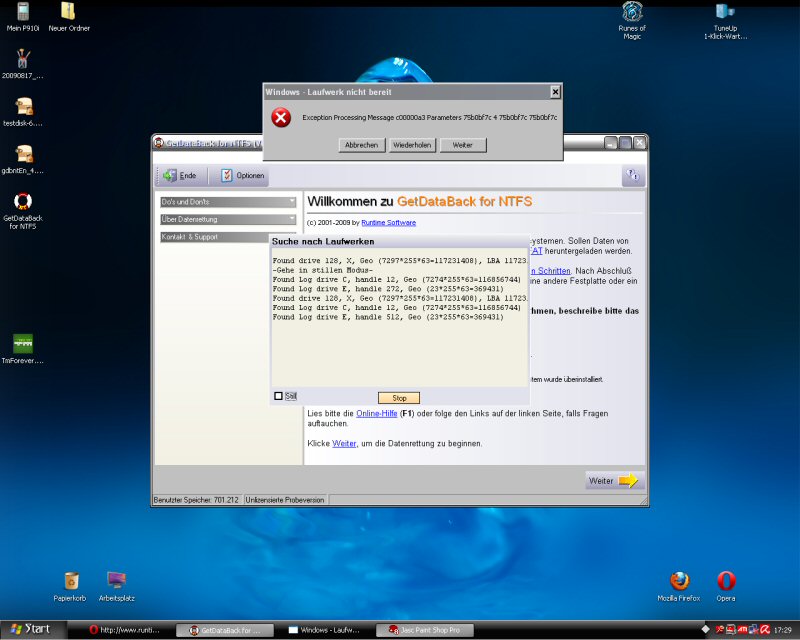Click the 'Found Log drive E, handle 512' line
Viewport: 800px width, 640px height.
388,317
